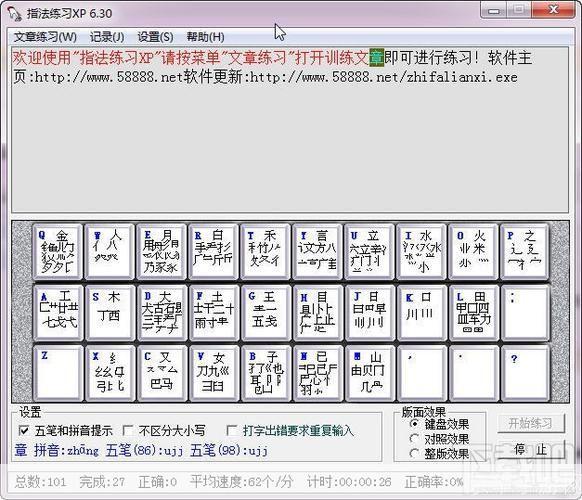This screenshot has height=500, width=582.
Task: Minimize the 指法练习XP window
Action: tap(494, 10)
